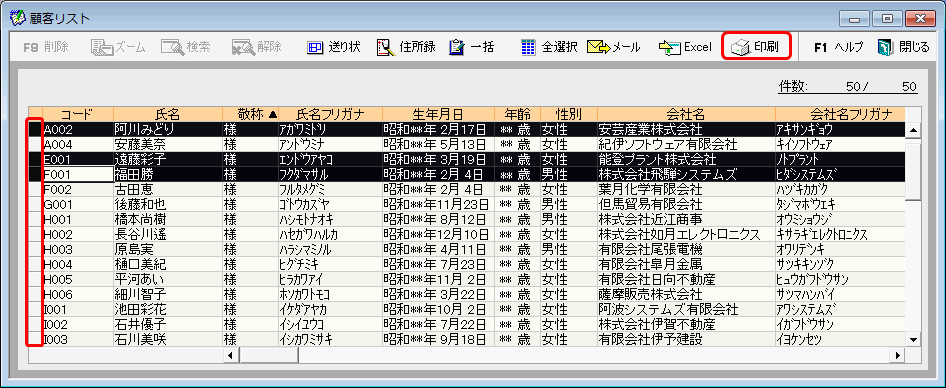The height and width of the screenshot is (388, 946).
Task: Click the 送り状 shipping label toolbar button
Action: pyautogui.click(x=334, y=47)
